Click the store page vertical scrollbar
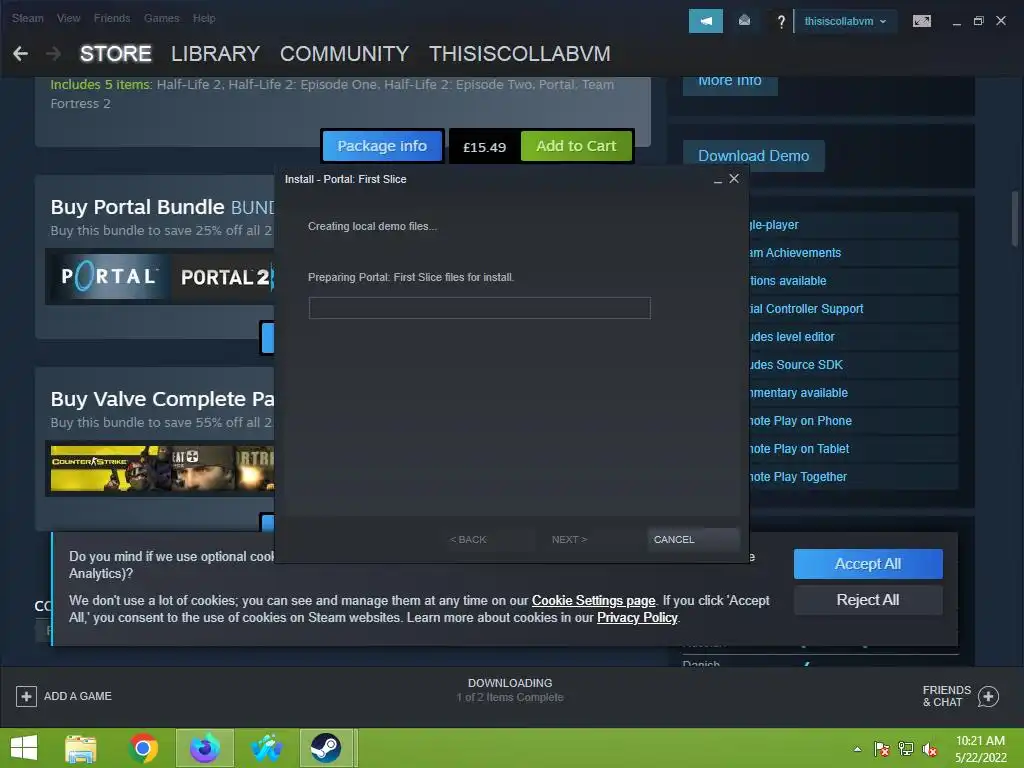 (1014, 218)
